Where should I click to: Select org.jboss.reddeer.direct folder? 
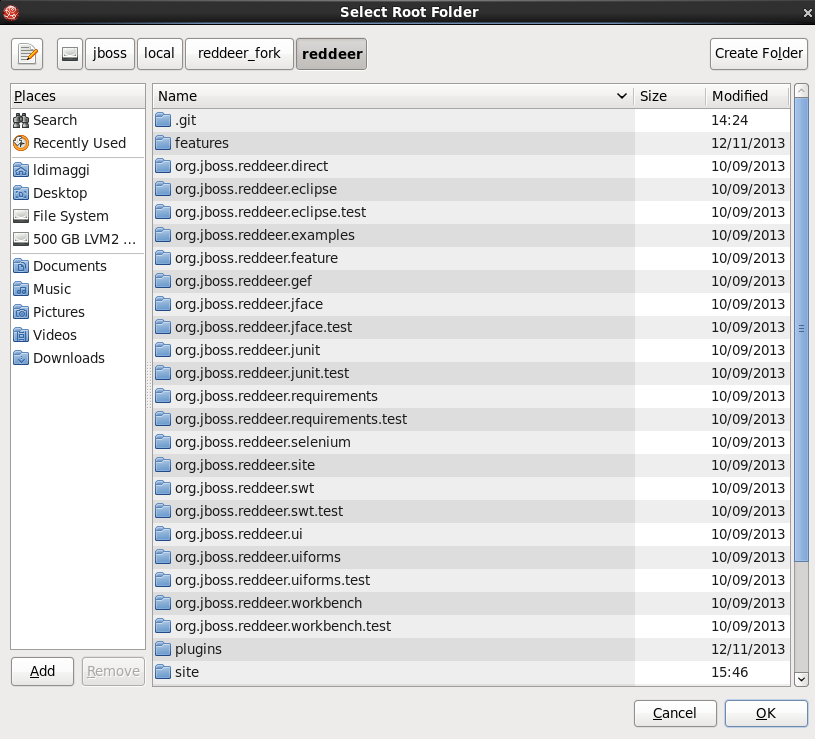[x=471, y=166]
